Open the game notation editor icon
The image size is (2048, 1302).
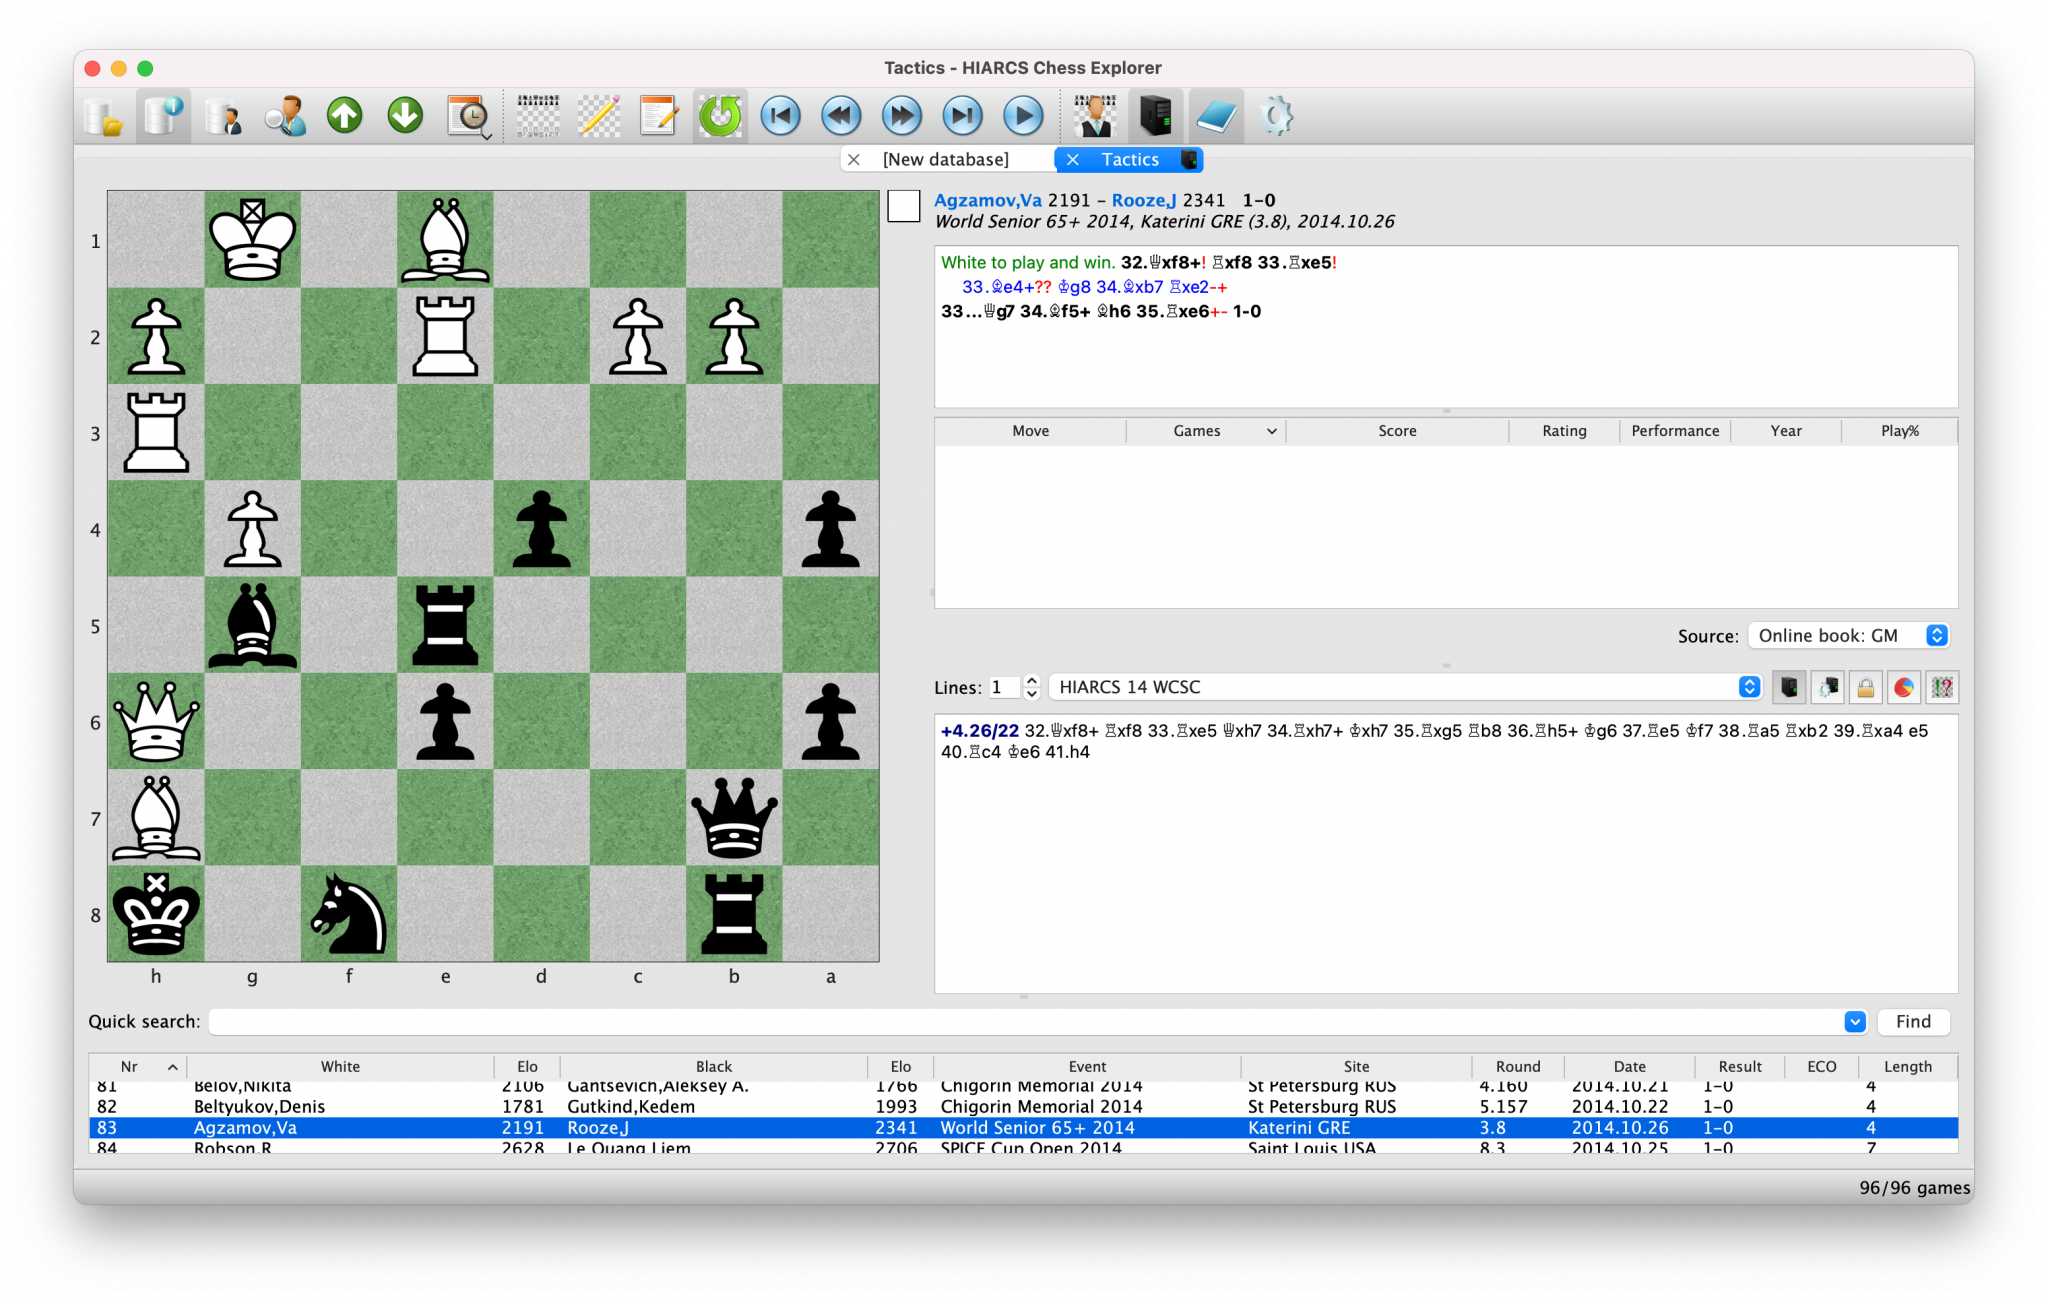tap(658, 115)
